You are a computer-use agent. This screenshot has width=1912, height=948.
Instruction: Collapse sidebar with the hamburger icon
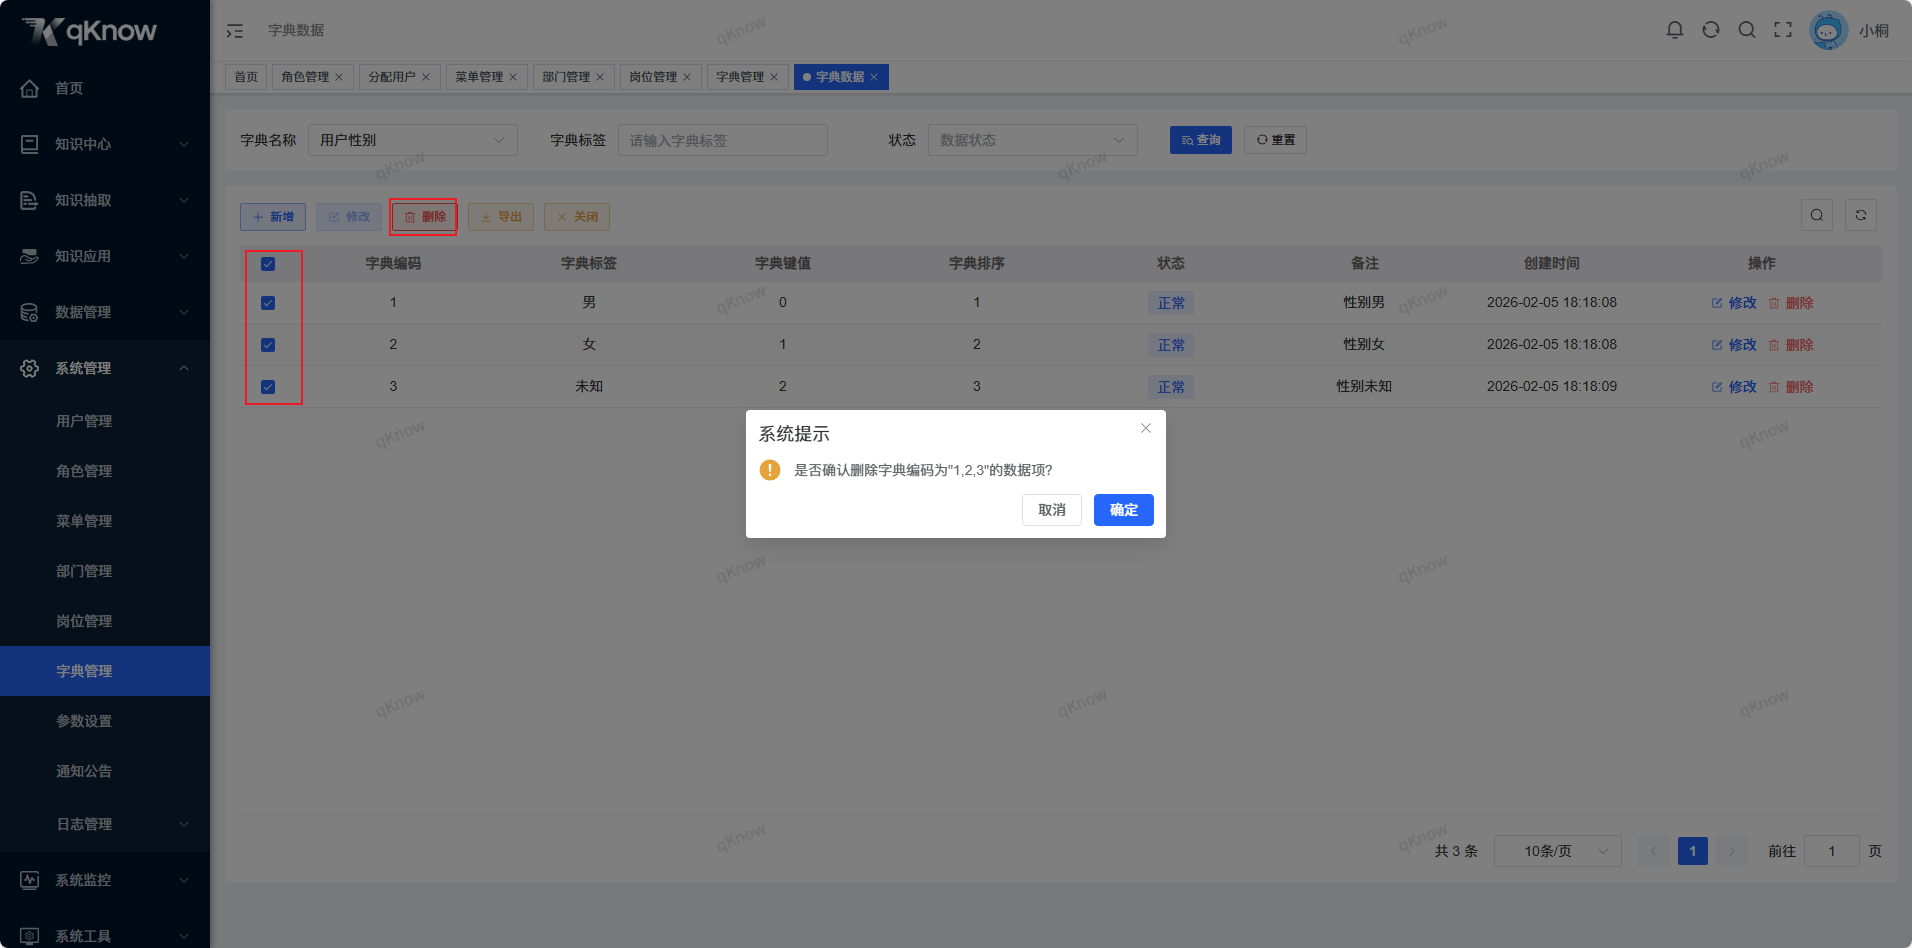coord(235,31)
